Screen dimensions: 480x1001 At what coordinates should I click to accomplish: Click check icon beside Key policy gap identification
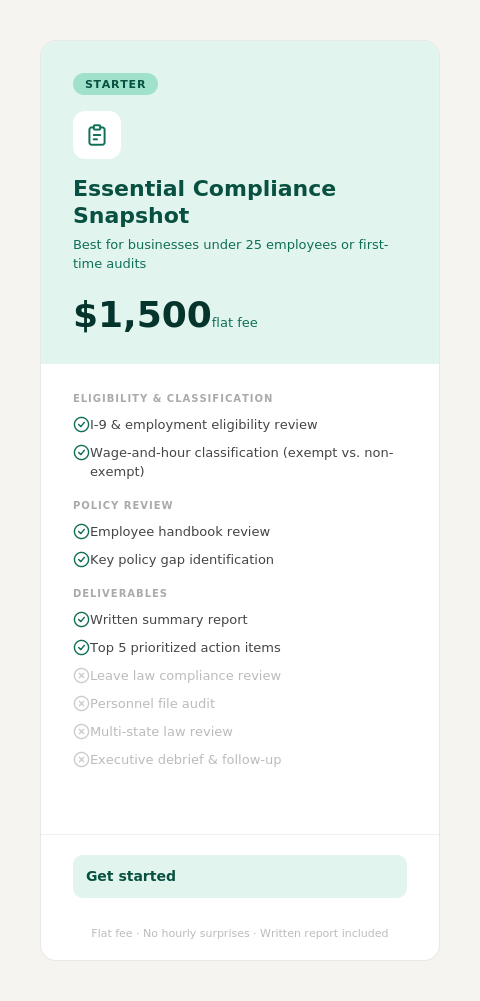point(81,560)
